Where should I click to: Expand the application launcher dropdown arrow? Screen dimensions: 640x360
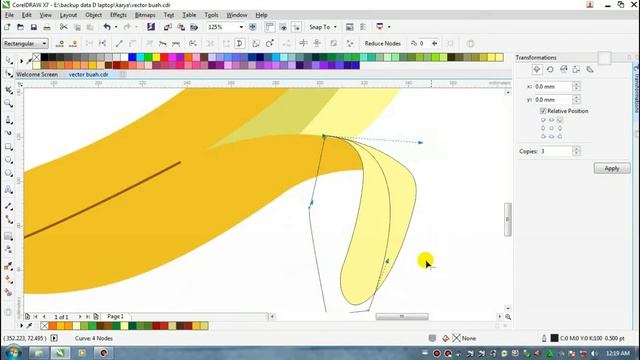pyautogui.click(x=389, y=27)
